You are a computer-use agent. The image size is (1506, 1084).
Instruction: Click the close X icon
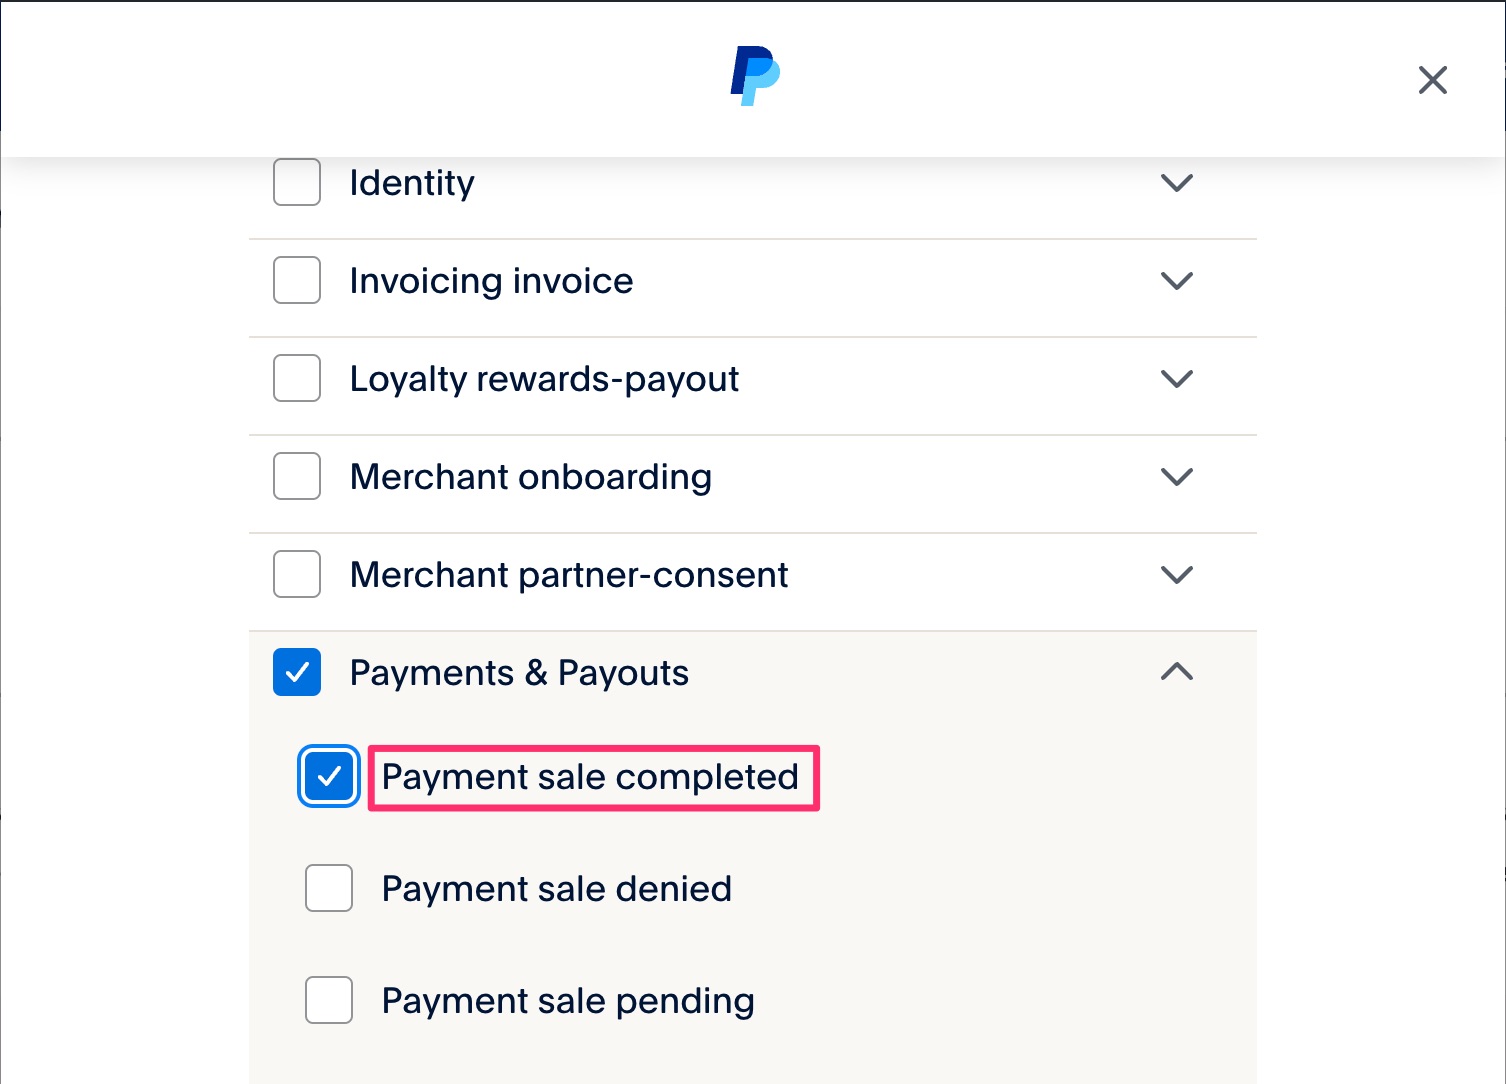tap(1432, 80)
